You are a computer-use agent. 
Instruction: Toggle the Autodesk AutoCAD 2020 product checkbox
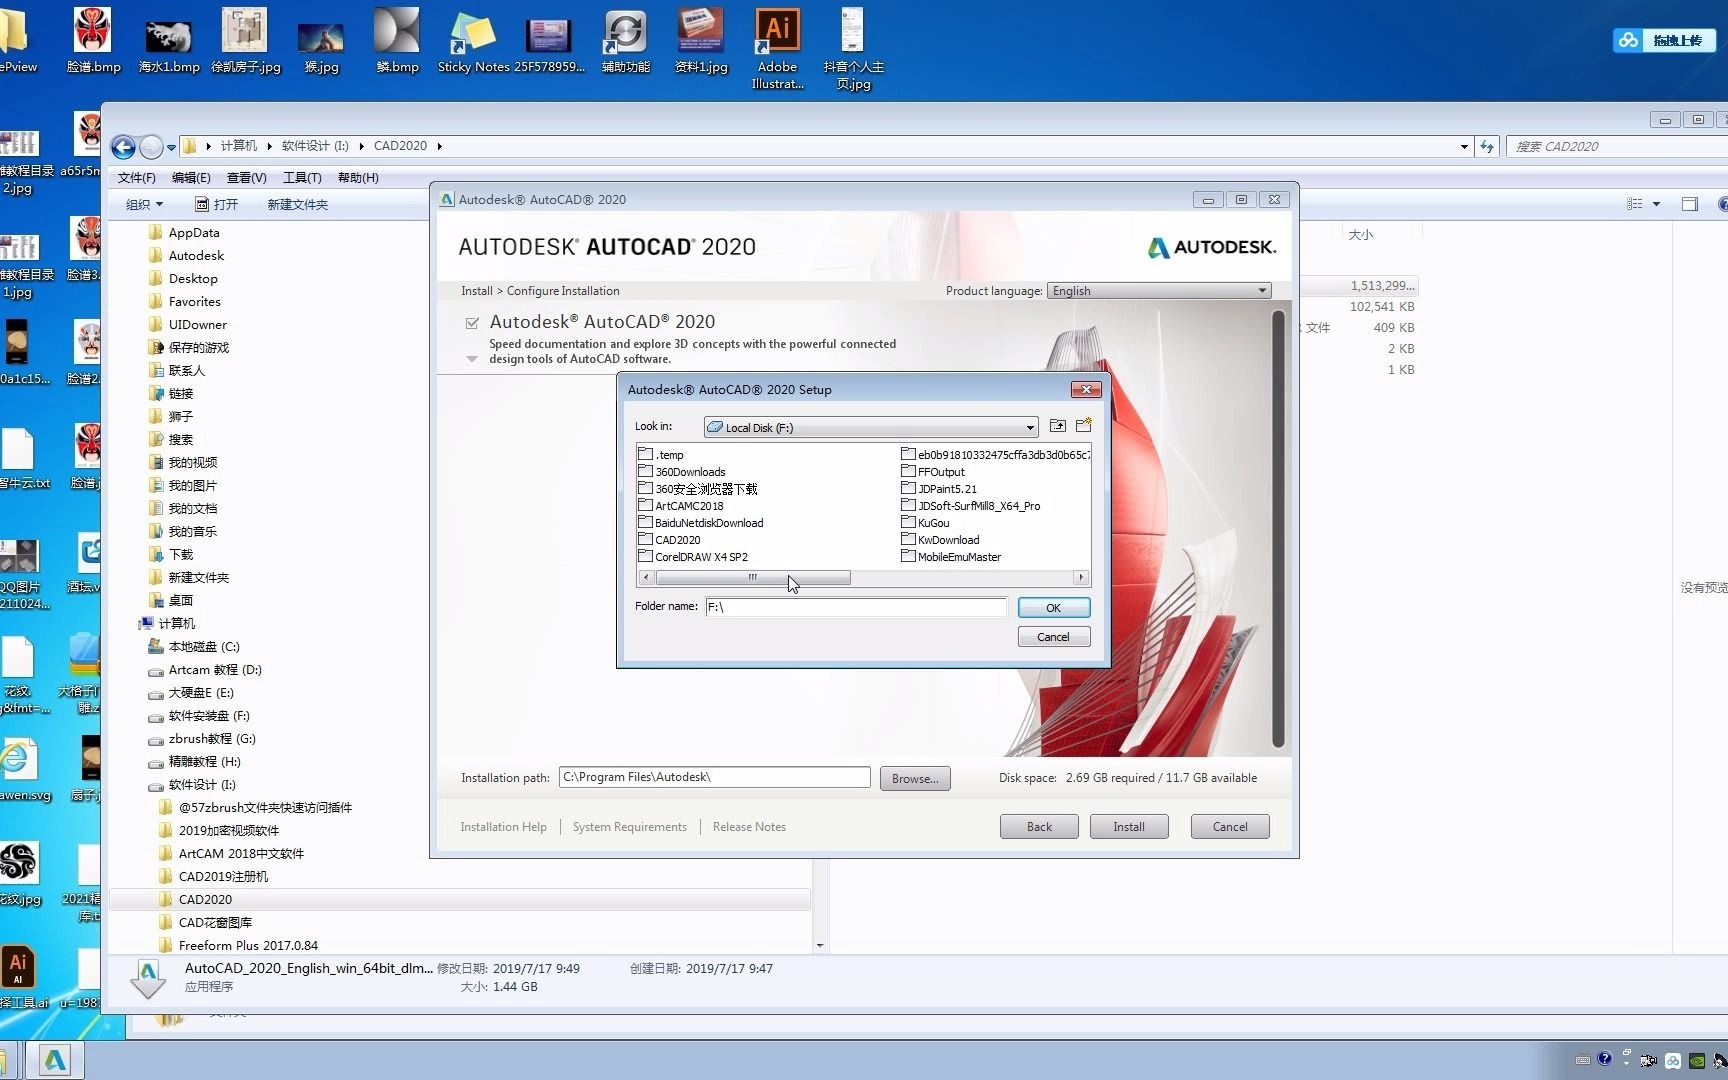(472, 323)
